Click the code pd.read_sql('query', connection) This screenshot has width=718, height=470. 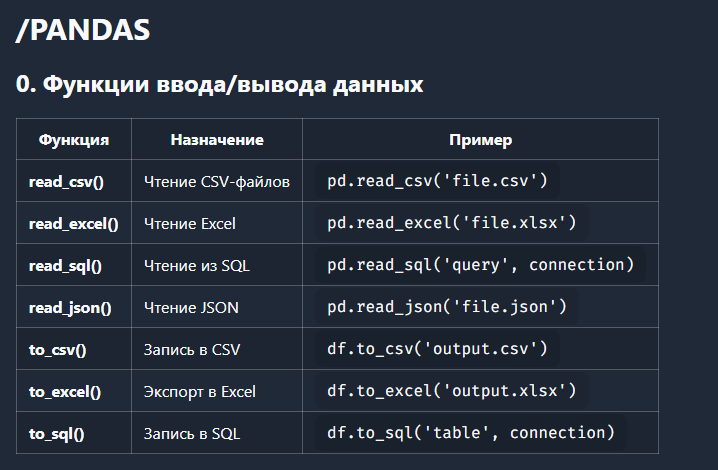point(481,265)
